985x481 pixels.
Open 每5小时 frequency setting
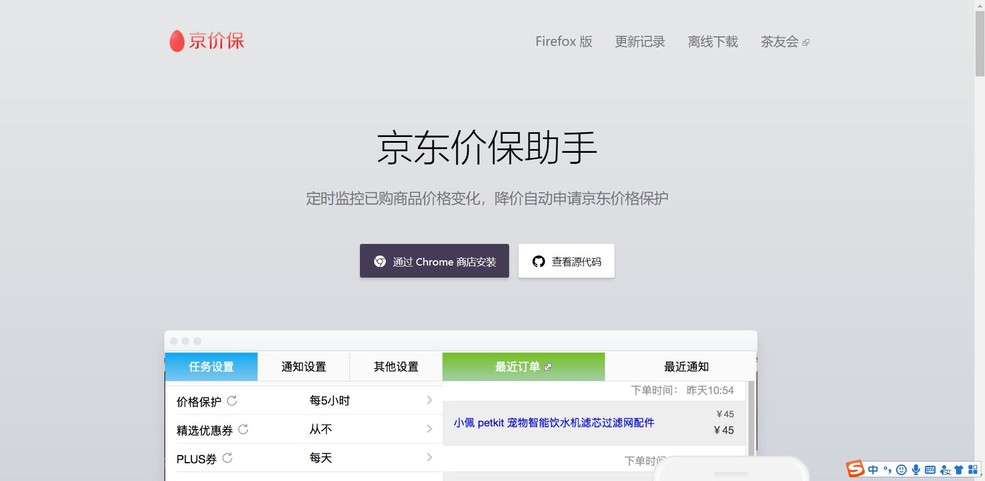(329, 400)
